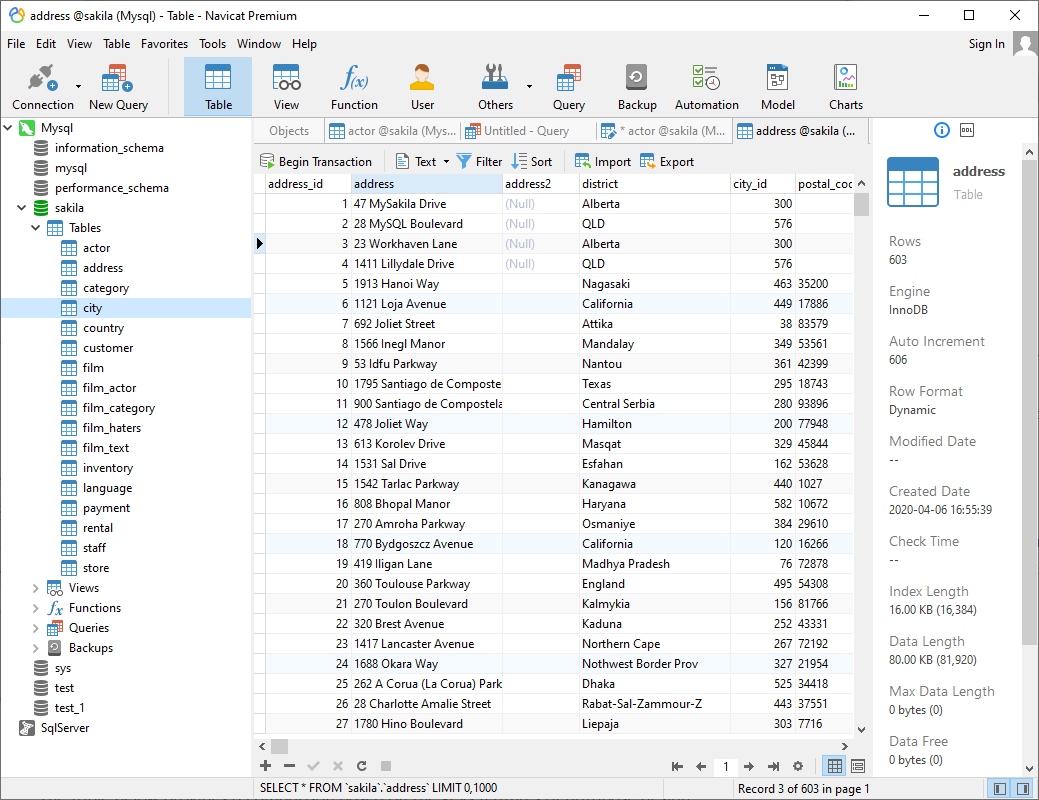This screenshot has width=1039, height=800.
Task: Refresh the table data
Action: point(362,766)
